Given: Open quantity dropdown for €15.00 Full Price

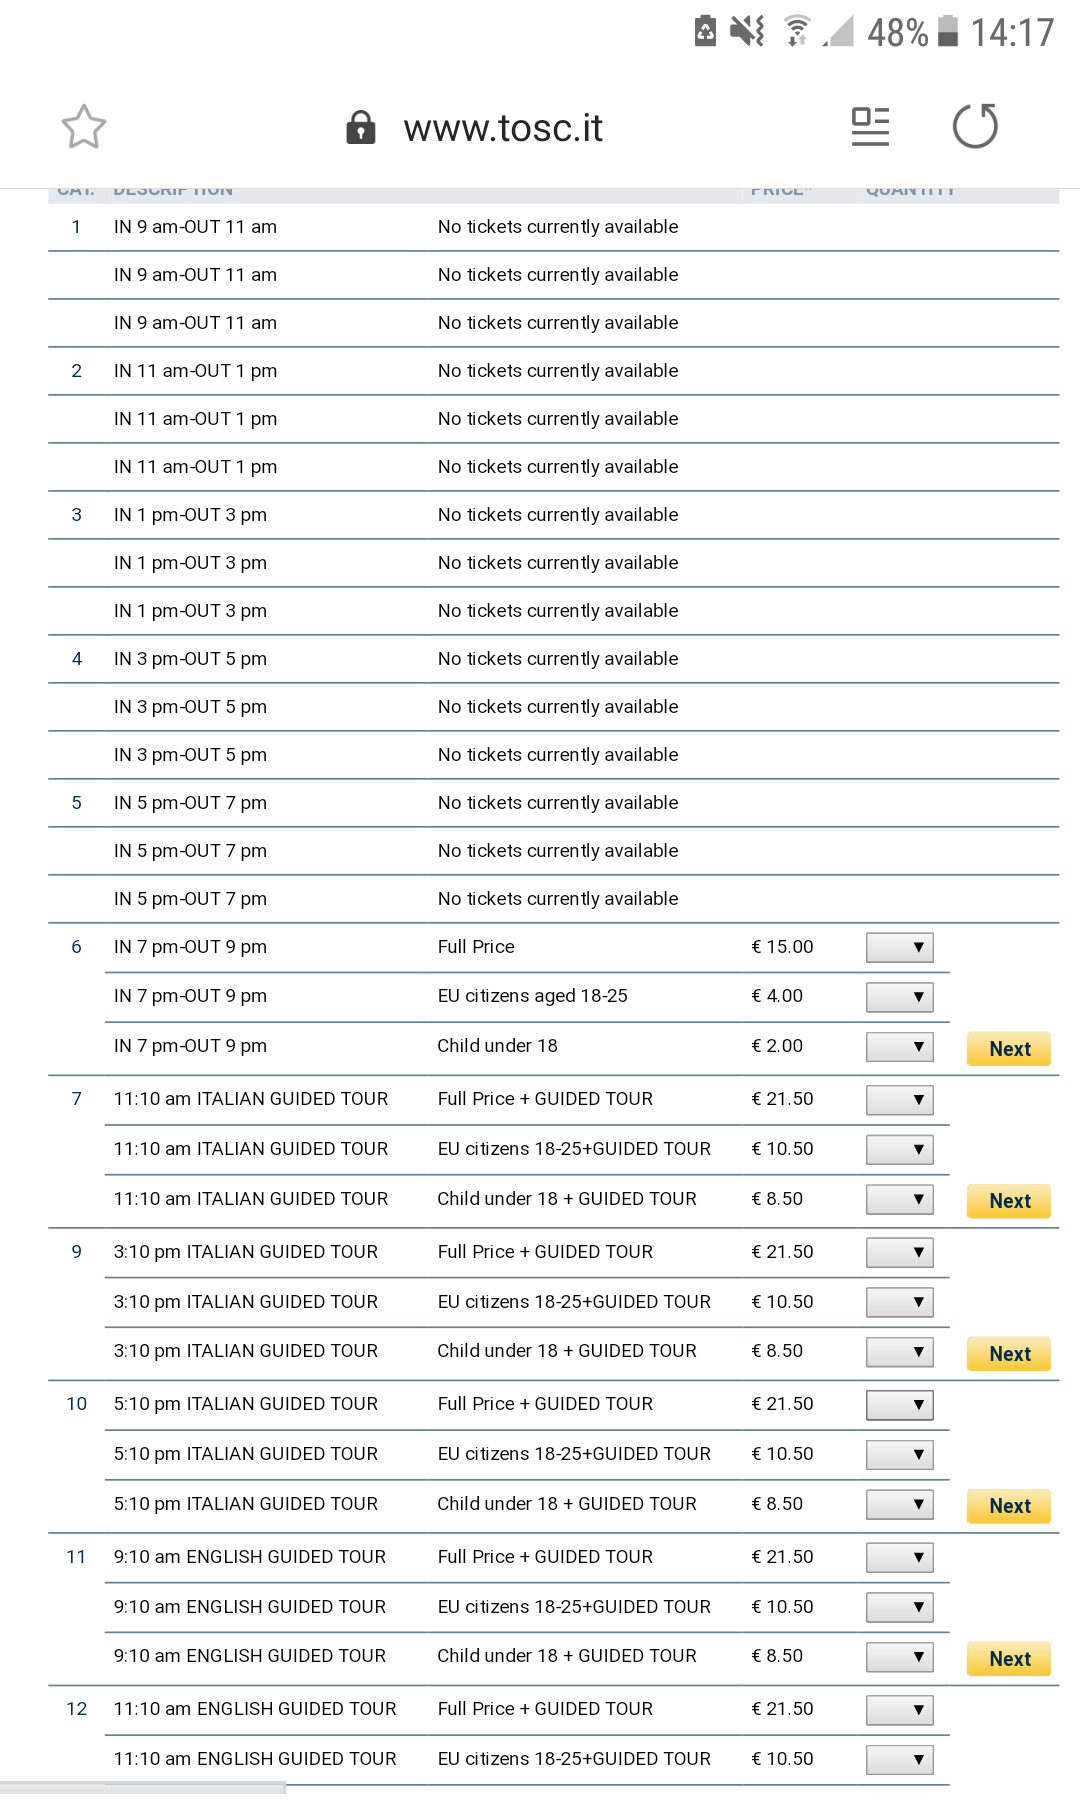Looking at the screenshot, I should (899, 947).
